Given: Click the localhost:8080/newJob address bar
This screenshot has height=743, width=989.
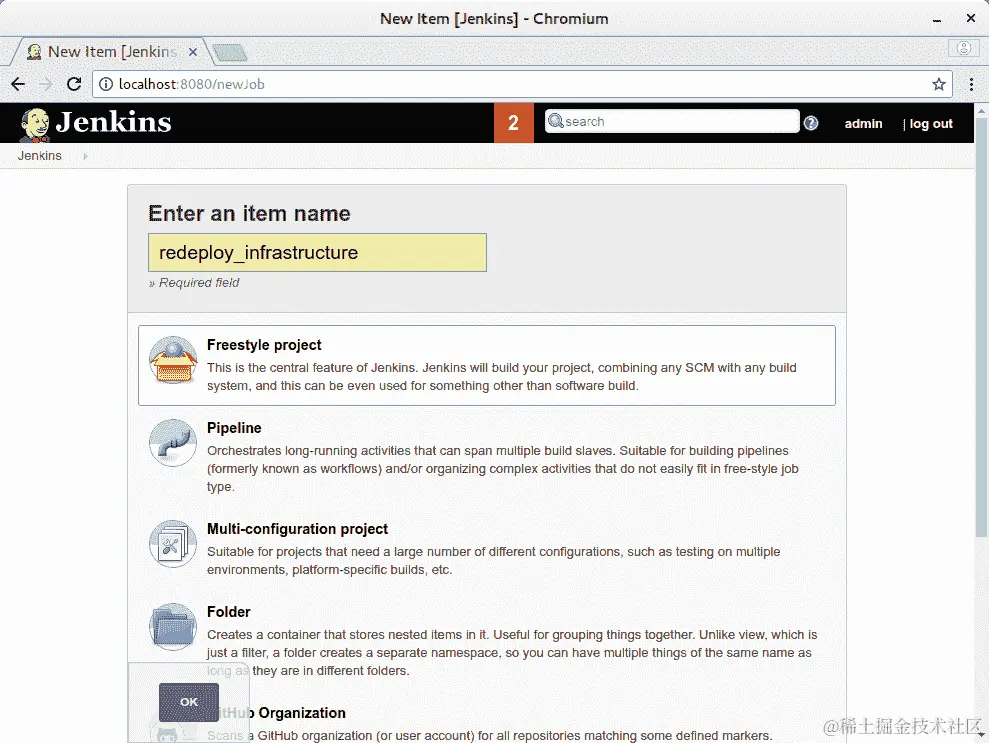Looking at the screenshot, I should point(522,84).
